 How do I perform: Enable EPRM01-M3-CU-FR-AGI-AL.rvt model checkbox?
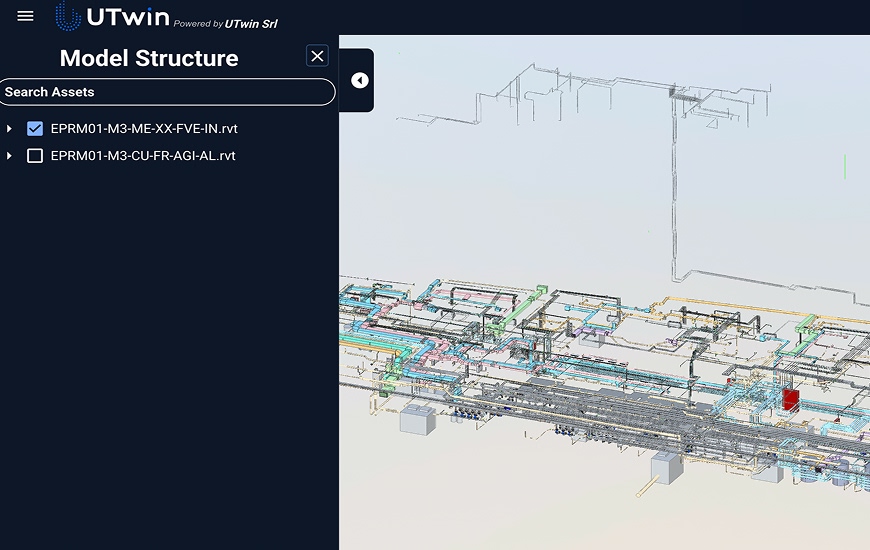point(35,156)
